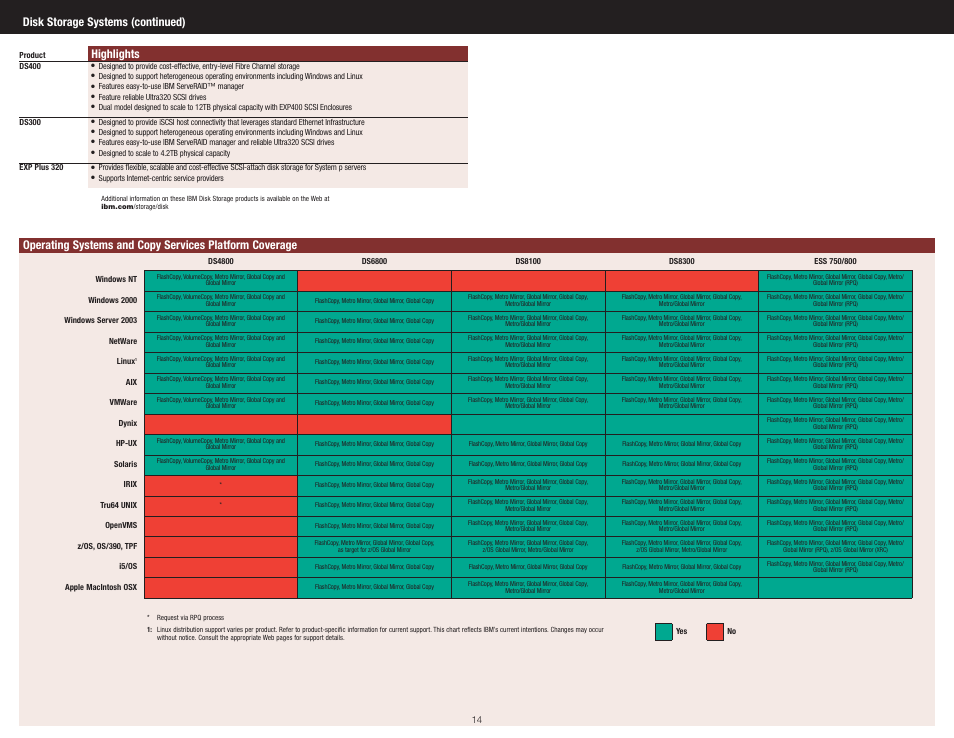
Task: Select the 'Dynix' row label
Action: click(x=127, y=423)
